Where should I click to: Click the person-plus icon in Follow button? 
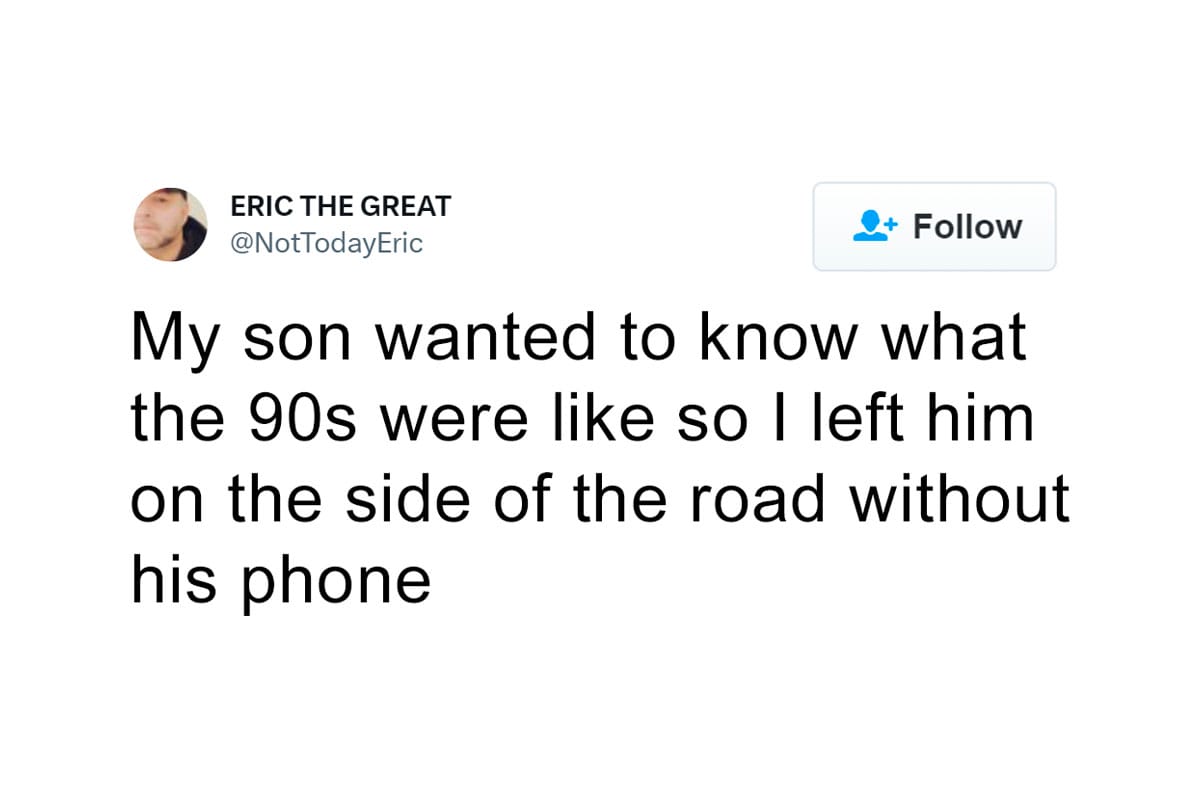[x=873, y=226]
